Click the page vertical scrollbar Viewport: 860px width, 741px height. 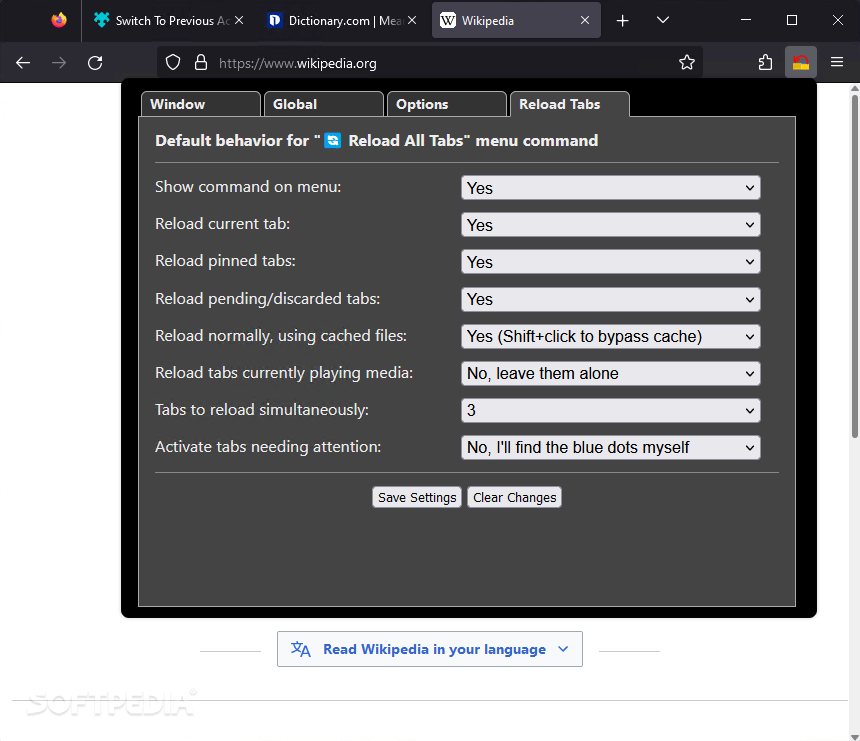pos(855,266)
